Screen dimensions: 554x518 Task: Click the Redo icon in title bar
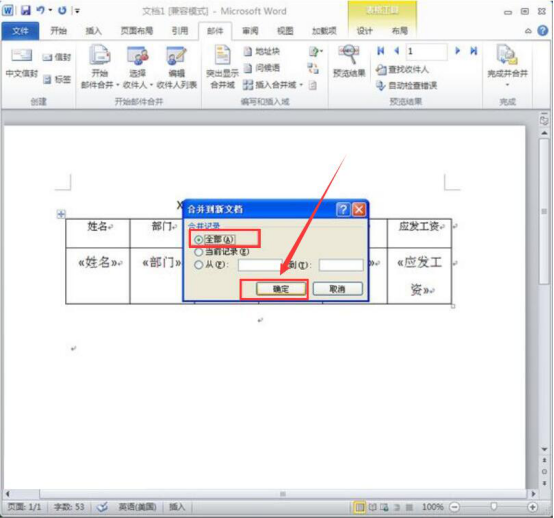pos(62,11)
